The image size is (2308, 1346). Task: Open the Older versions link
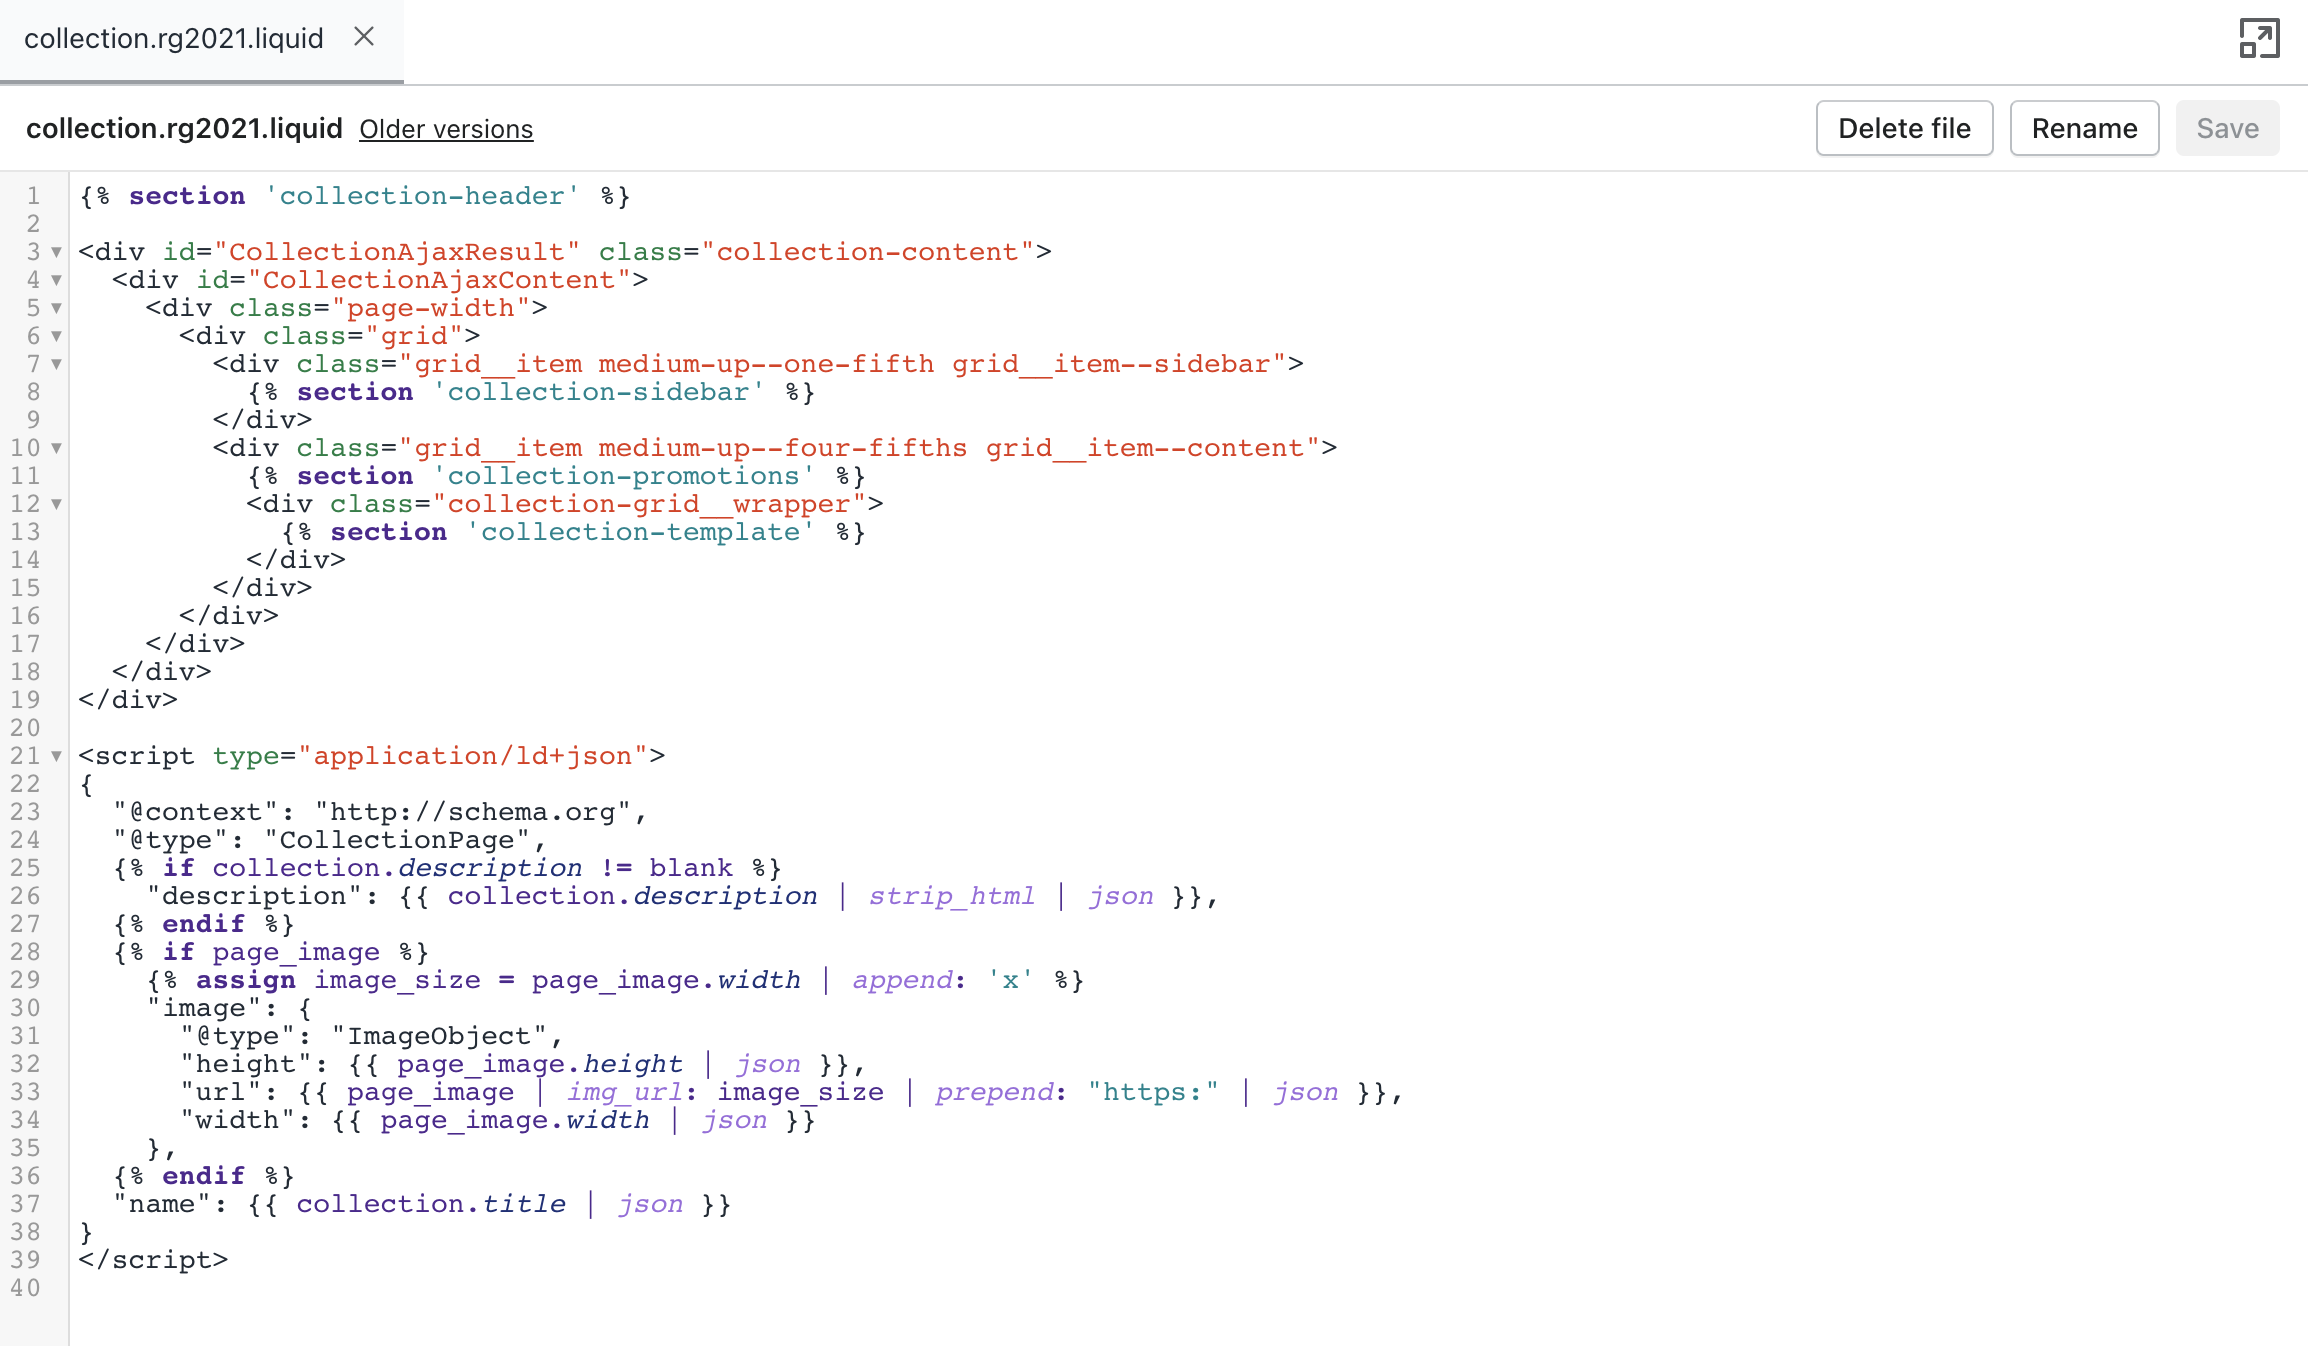(446, 129)
